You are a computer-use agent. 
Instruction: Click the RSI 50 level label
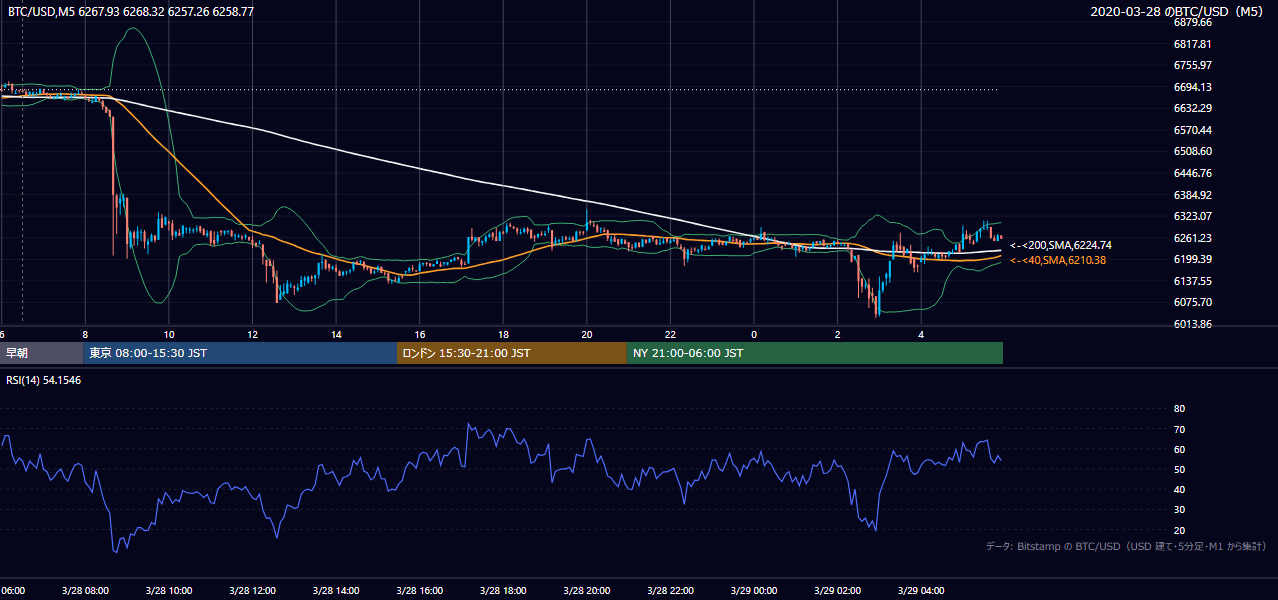[1179, 469]
